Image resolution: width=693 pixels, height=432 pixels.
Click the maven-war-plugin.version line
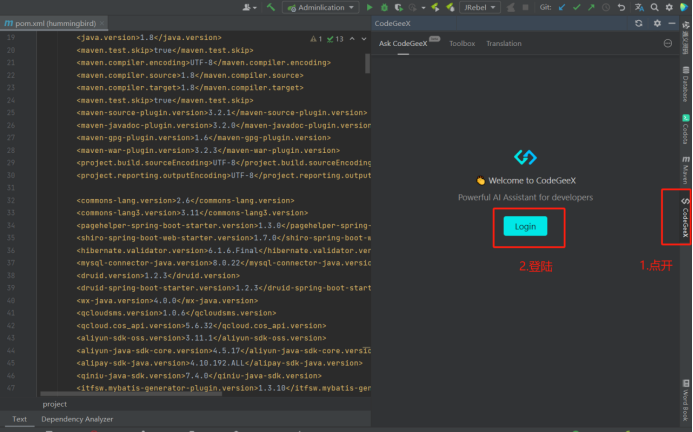(208, 150)
